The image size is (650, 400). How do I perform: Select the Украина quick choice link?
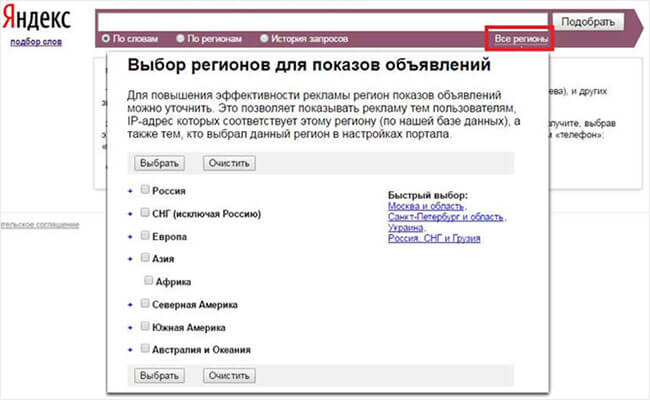click(x=406, y=227)
